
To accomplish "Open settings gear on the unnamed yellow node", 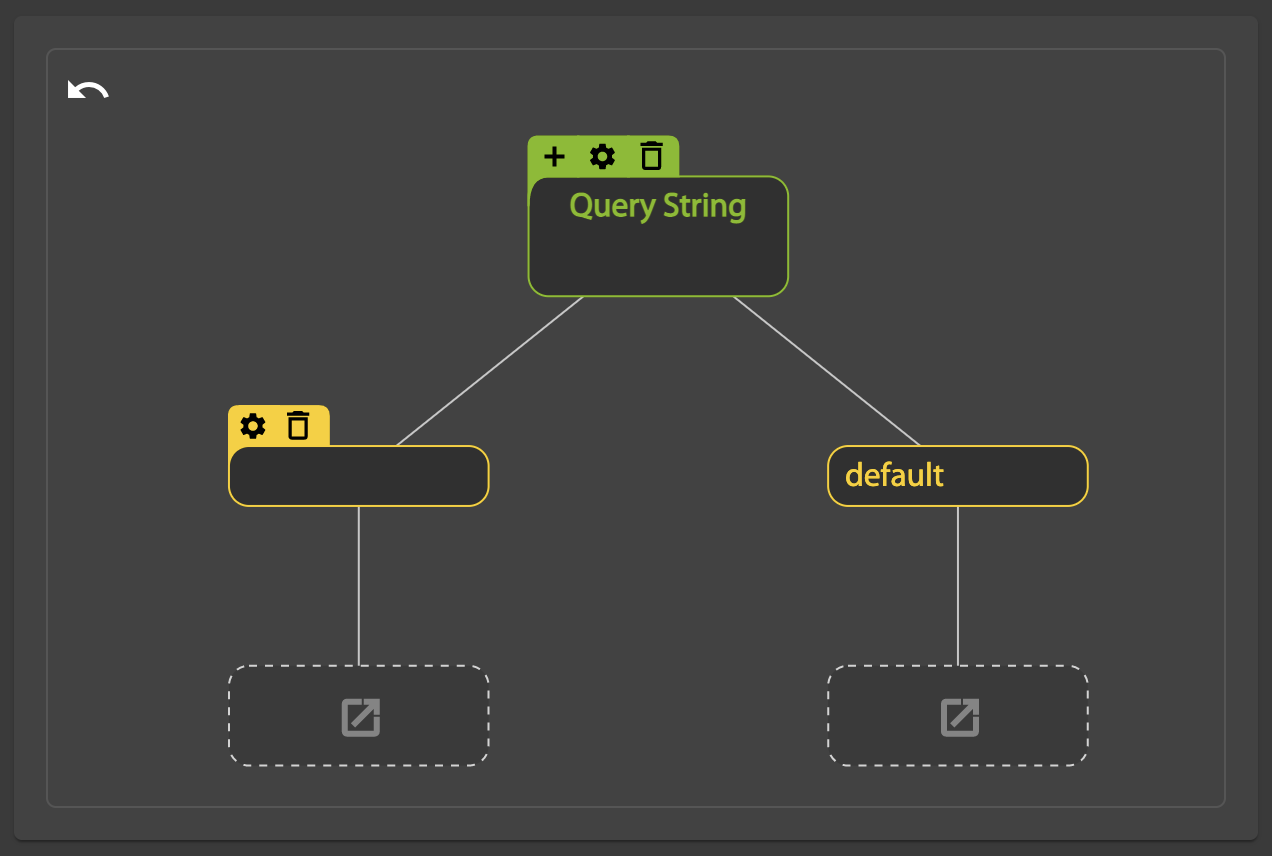I will point(253,426).
